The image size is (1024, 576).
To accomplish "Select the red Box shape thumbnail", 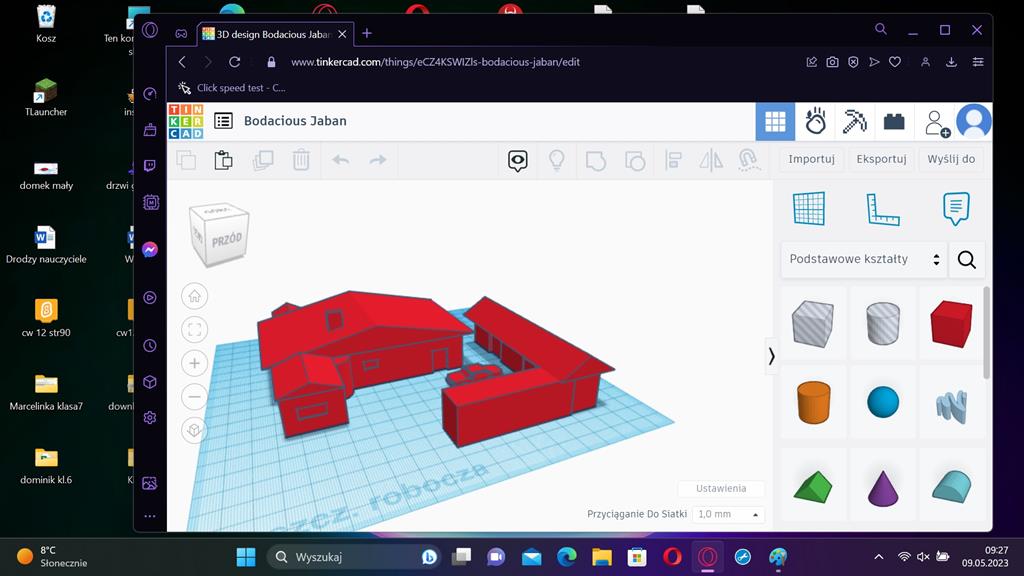I will (950, 324).
